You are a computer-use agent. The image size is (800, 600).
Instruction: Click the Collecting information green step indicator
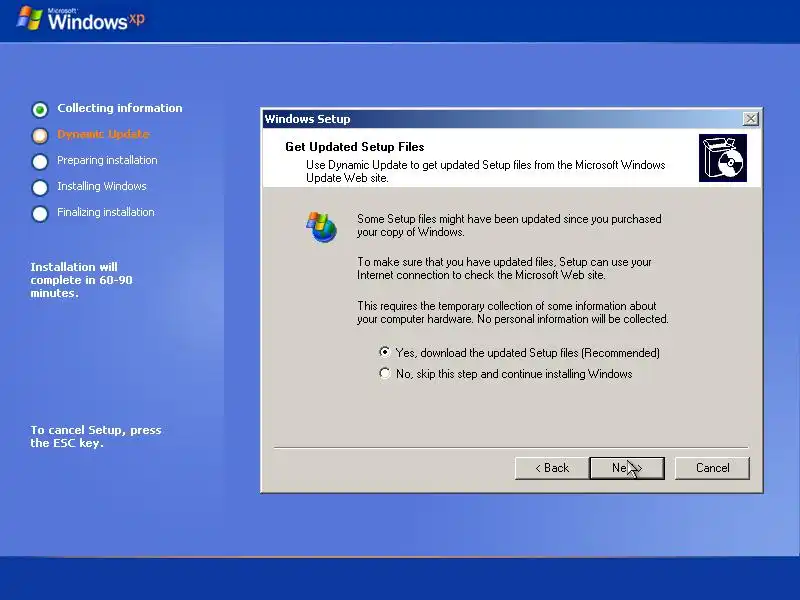click(x=40, y=109)
